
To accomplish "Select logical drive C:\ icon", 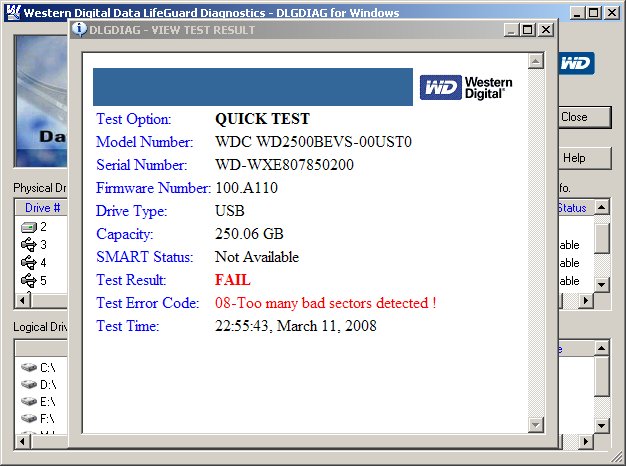I will coord(29,367).
